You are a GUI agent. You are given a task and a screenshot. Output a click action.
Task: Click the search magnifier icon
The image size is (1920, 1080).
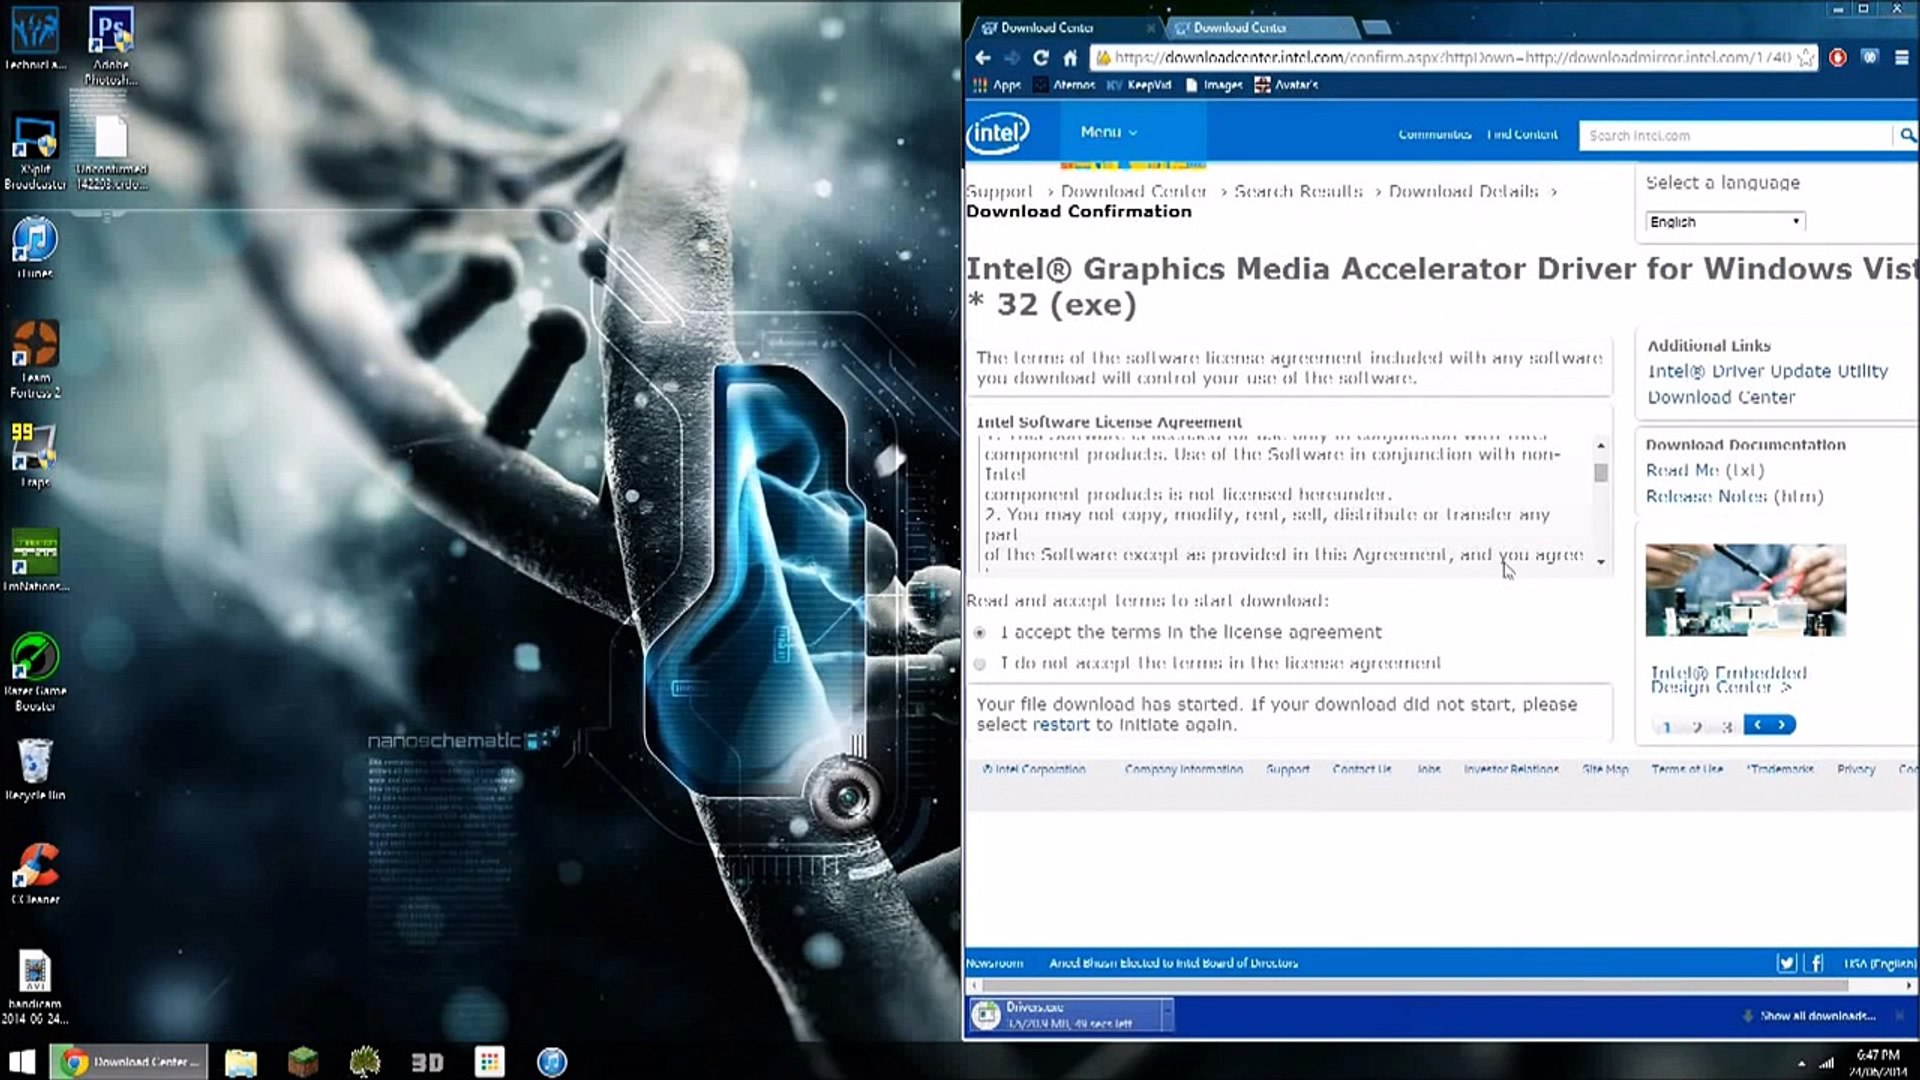tap(1906, 135)
